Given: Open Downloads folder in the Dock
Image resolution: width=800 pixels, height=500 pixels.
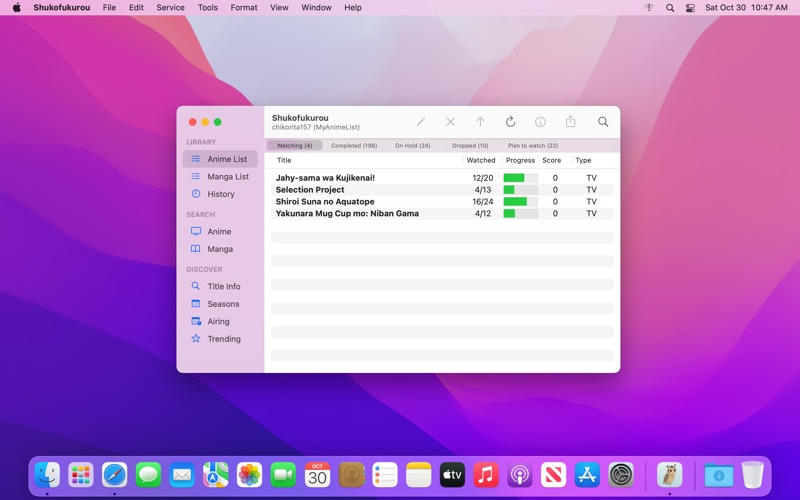Looking at the screenshot, I should pos(718,475).
